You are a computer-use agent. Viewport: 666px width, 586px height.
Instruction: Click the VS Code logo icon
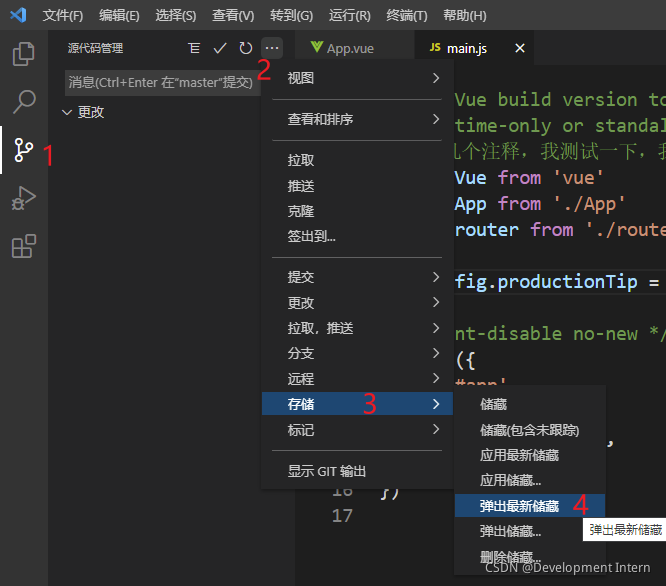coord(18,15)
